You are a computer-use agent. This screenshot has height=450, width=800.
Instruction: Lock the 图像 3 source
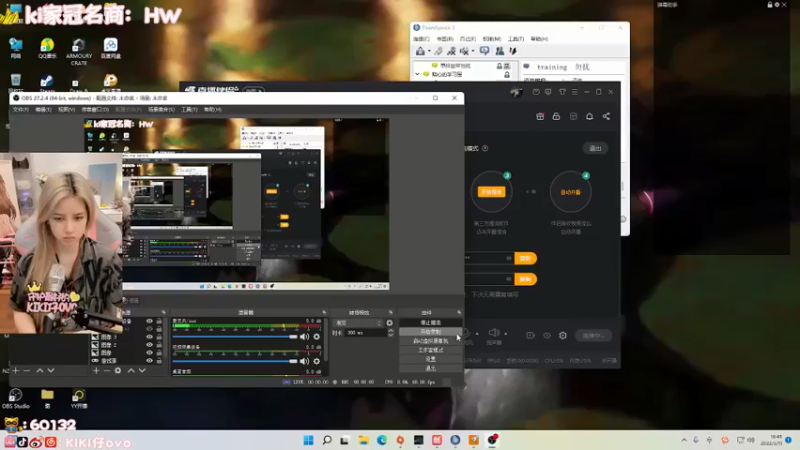(x=159, y=337)
